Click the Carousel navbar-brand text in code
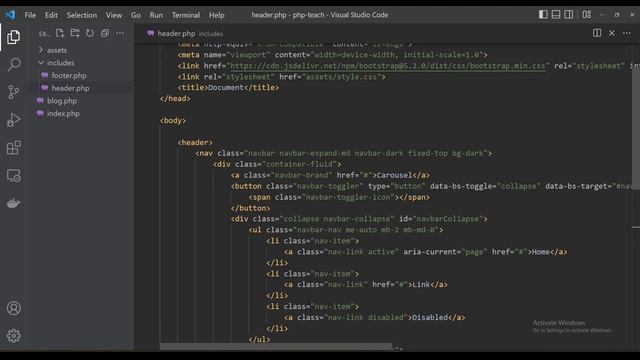The image size is (640, 360). click(x=394, y=175)
